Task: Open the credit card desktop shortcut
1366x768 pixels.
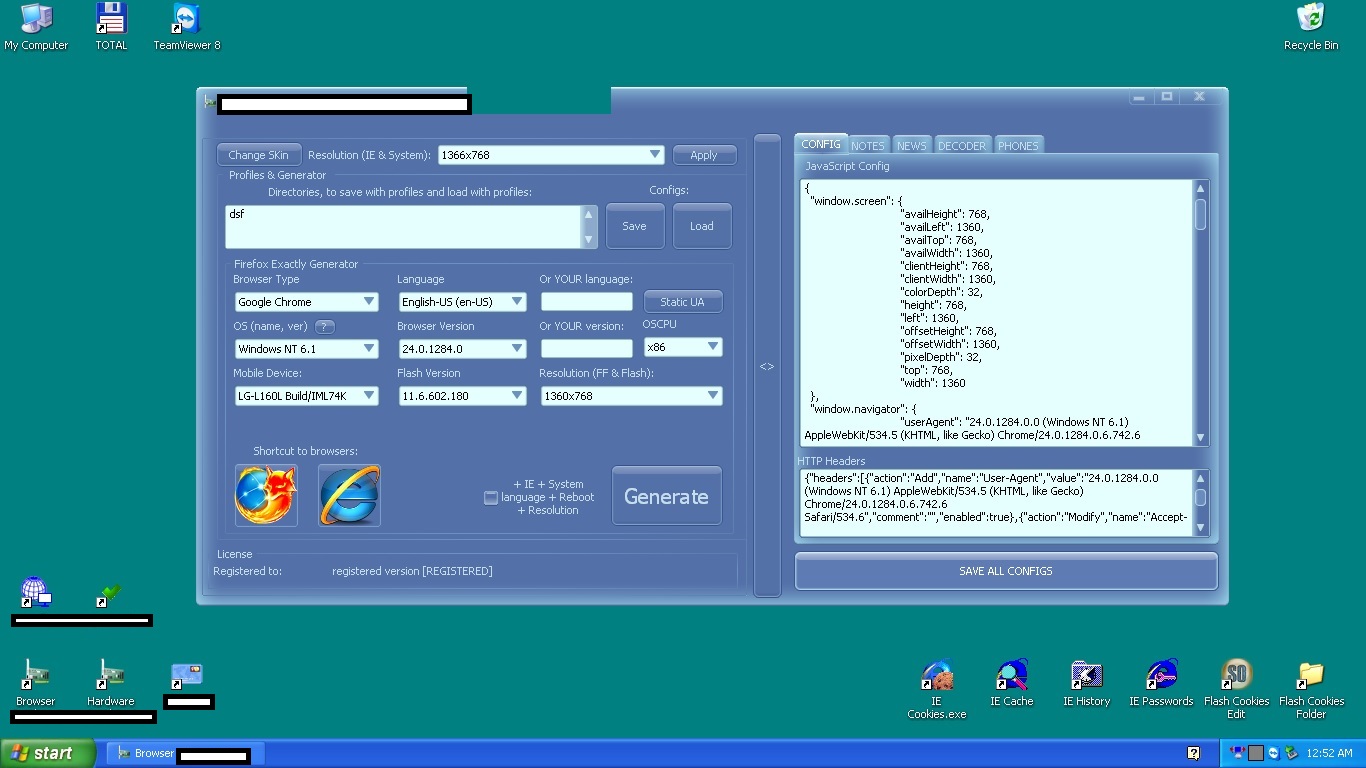Action: pos(186,675)
